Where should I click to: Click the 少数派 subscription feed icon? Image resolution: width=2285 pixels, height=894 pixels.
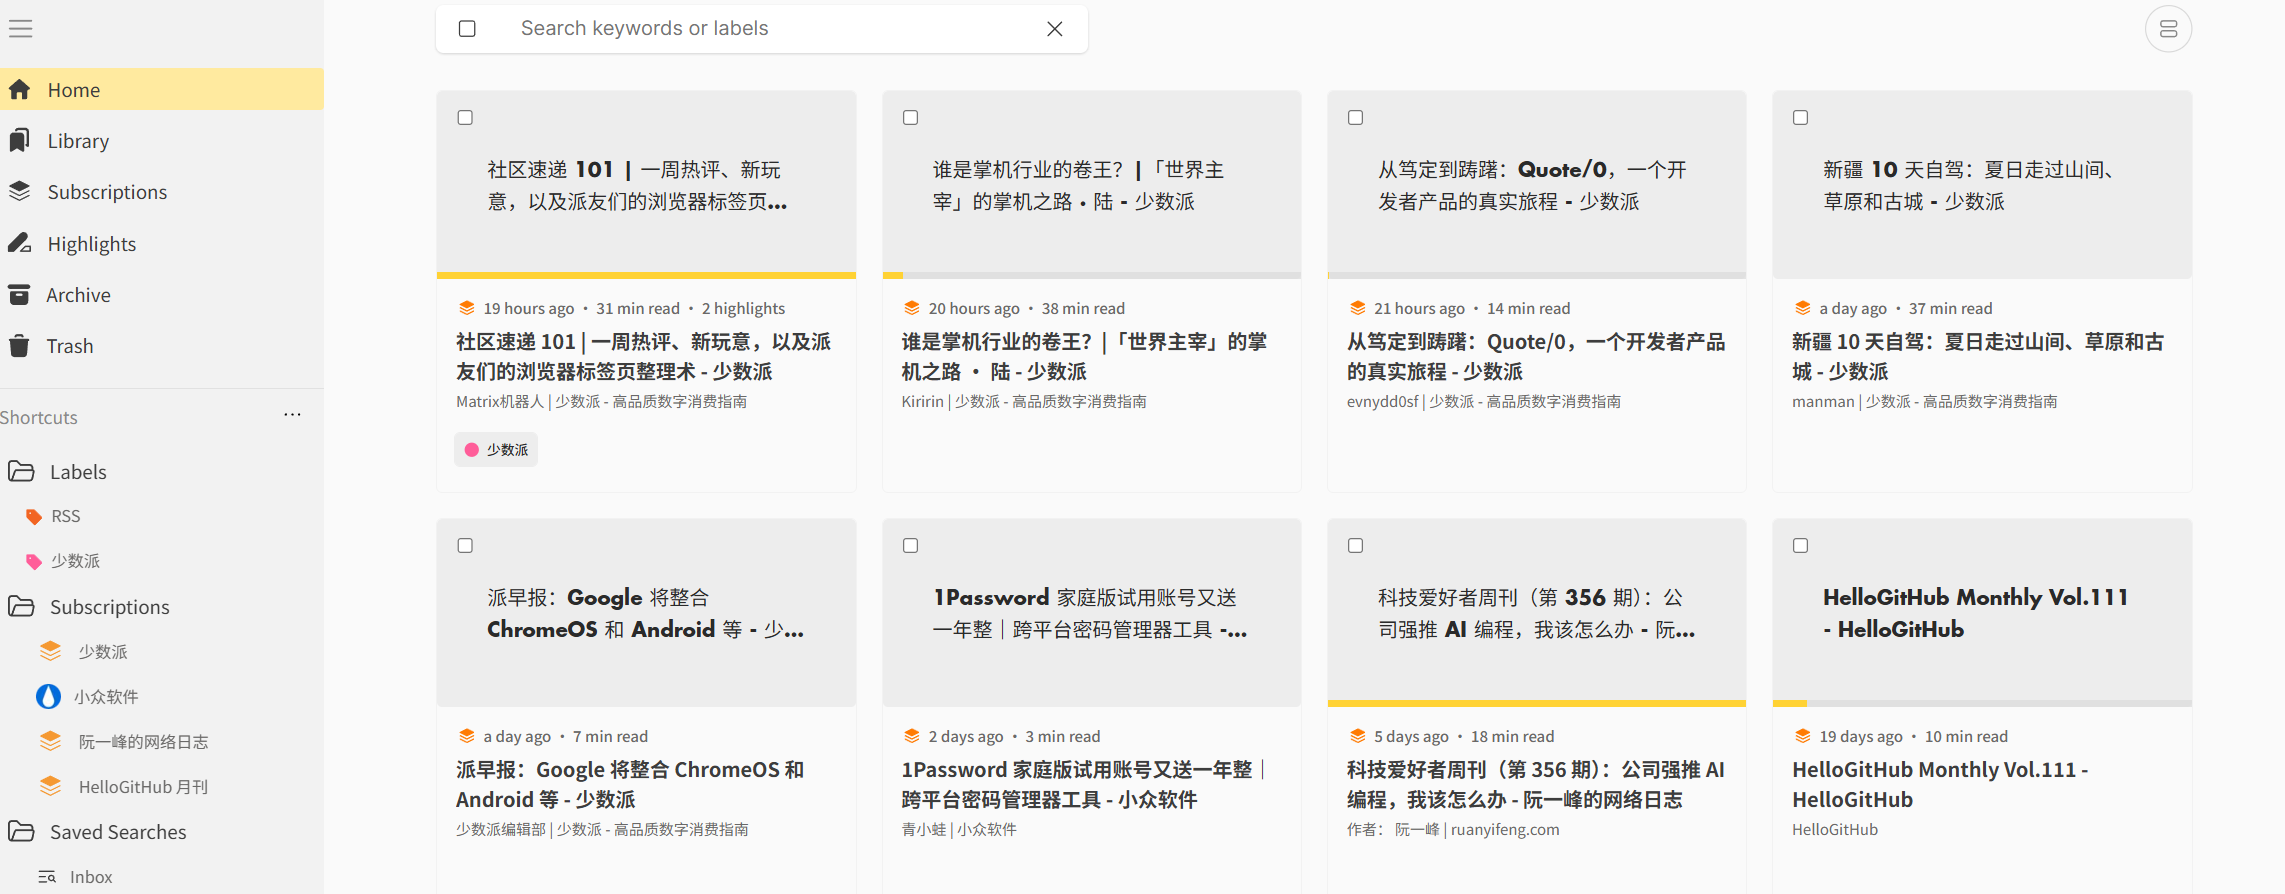pyautogui.click(x=50, y=651)
